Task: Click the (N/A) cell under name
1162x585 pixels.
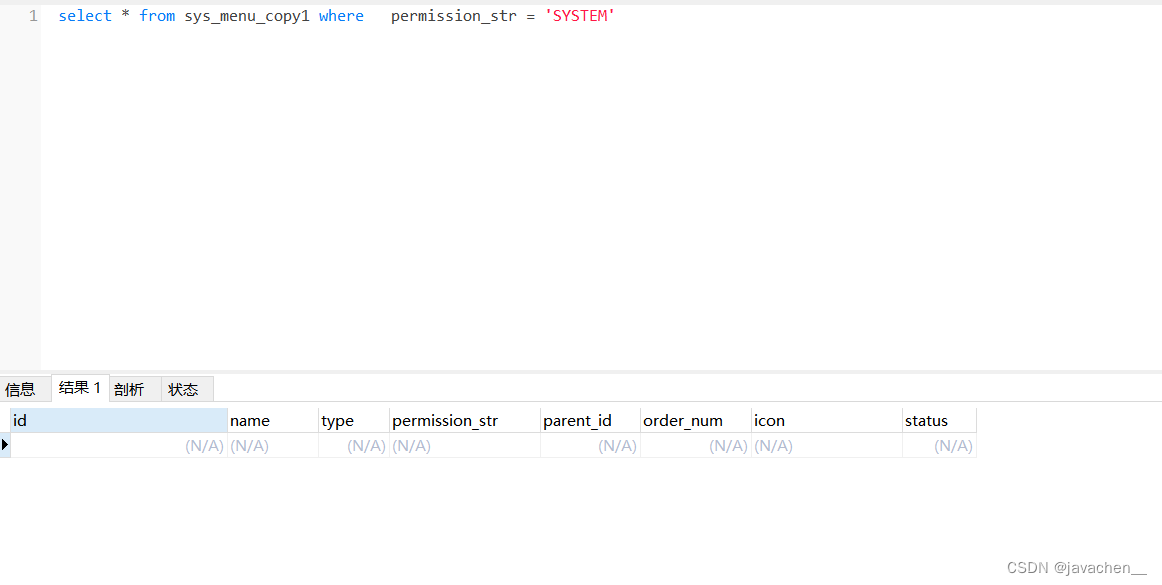Action: 250,445
